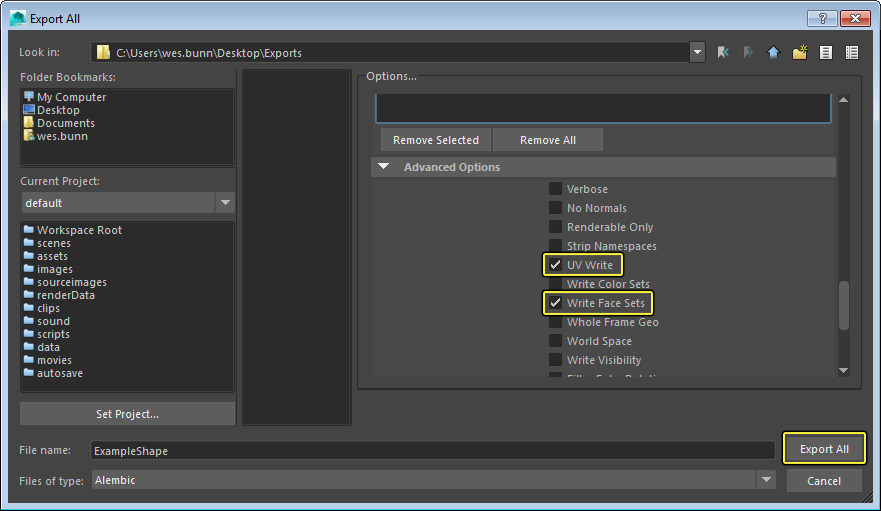Collapse the Advanced Options section

tap(384, 167)
